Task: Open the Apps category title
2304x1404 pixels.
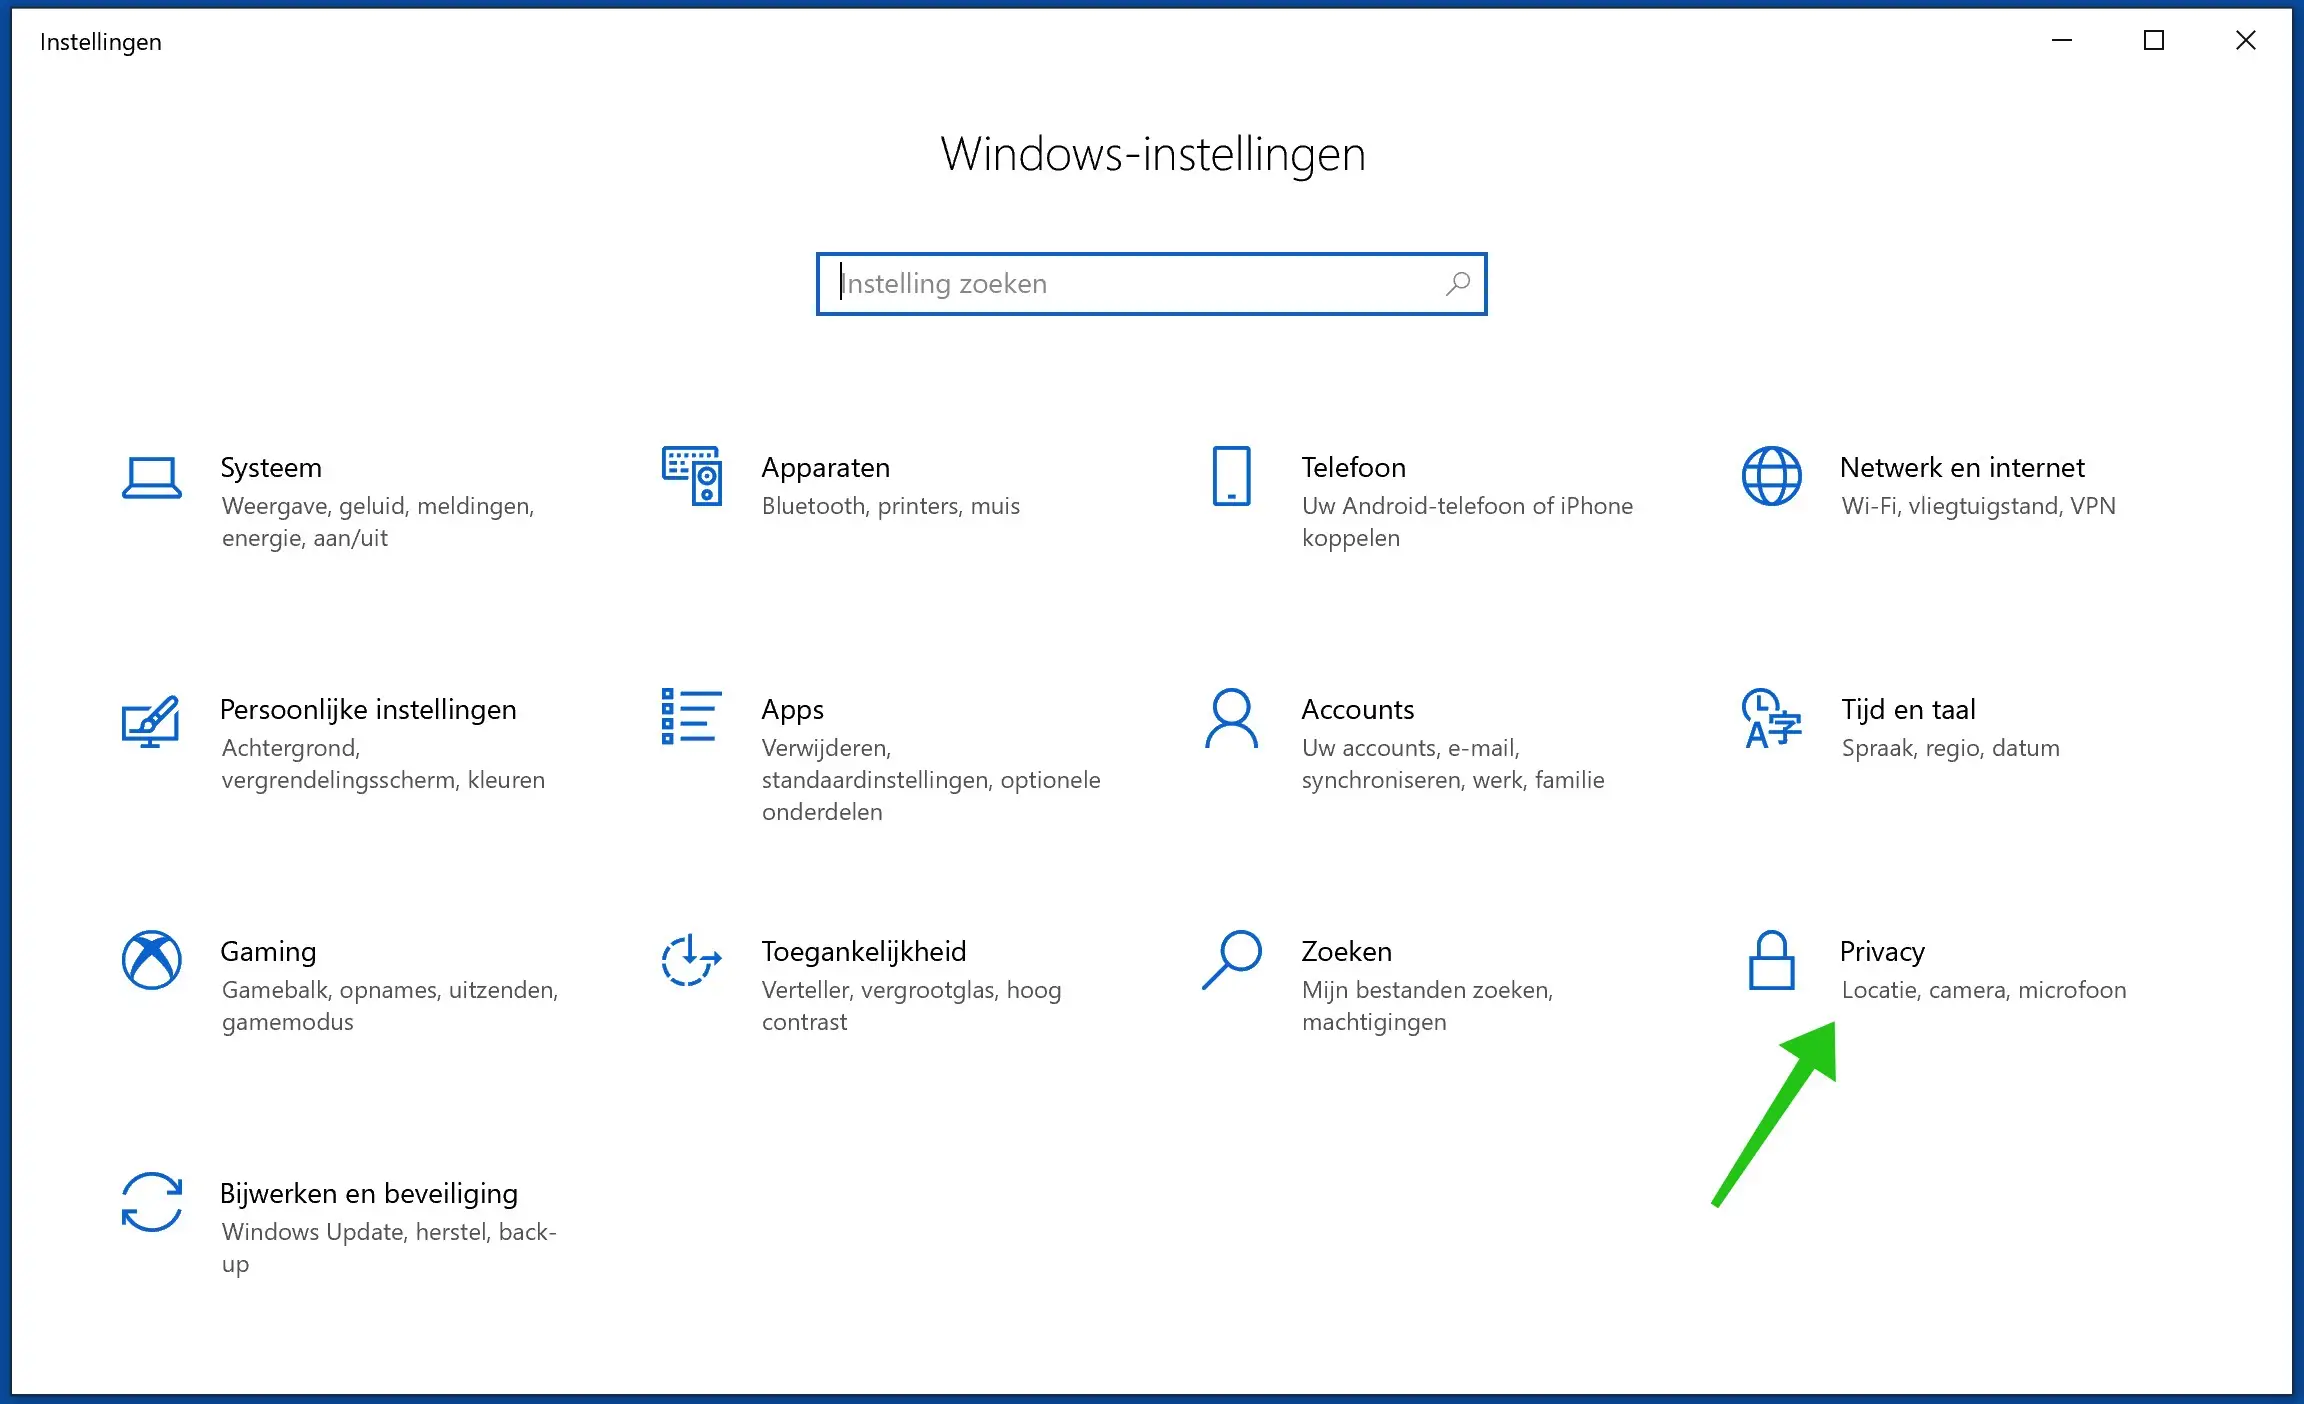Action: tap(792, 709)
